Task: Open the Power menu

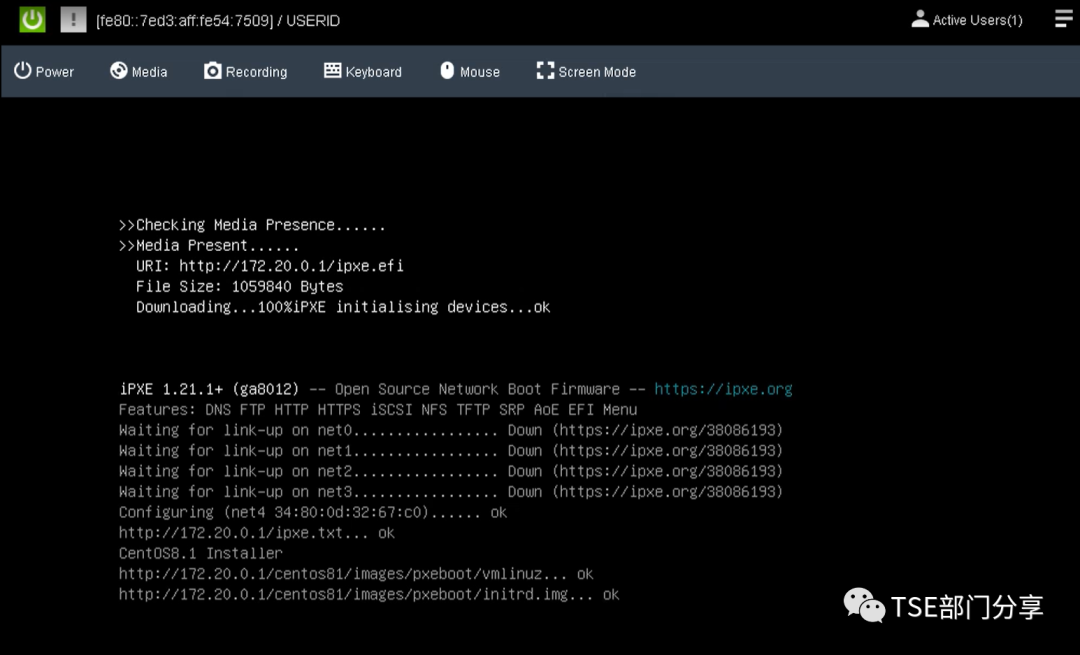Action: click(44, 71)
